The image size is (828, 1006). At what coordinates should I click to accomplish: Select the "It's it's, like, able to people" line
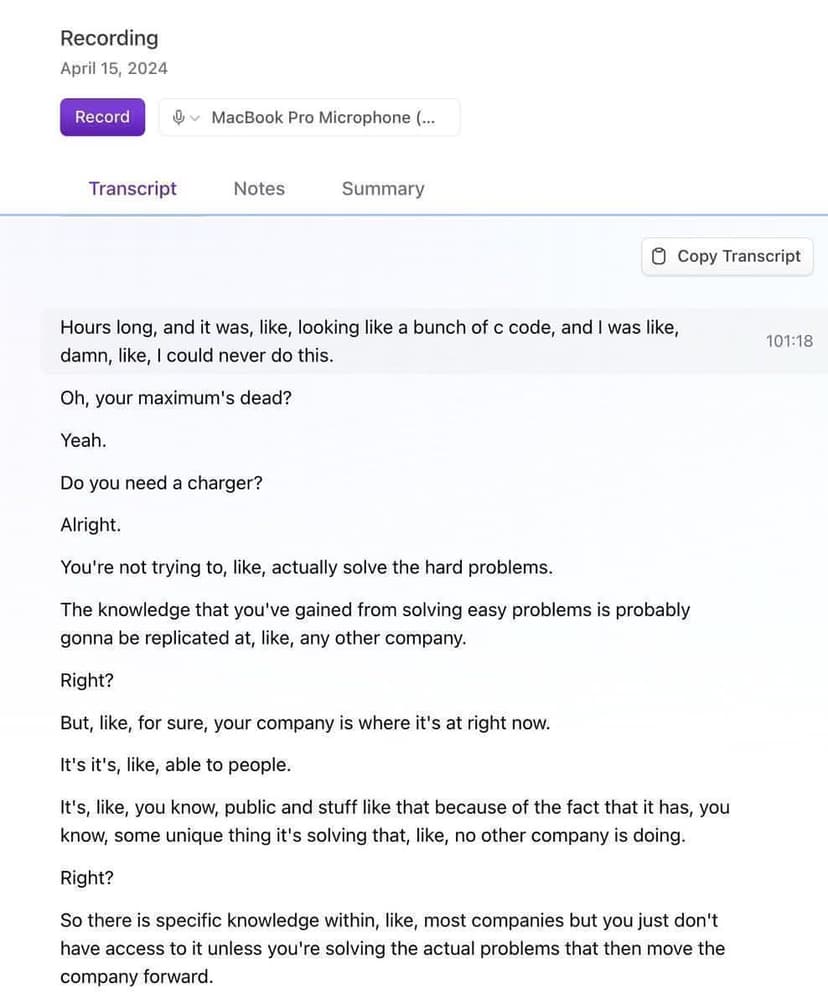click(175, 765)
